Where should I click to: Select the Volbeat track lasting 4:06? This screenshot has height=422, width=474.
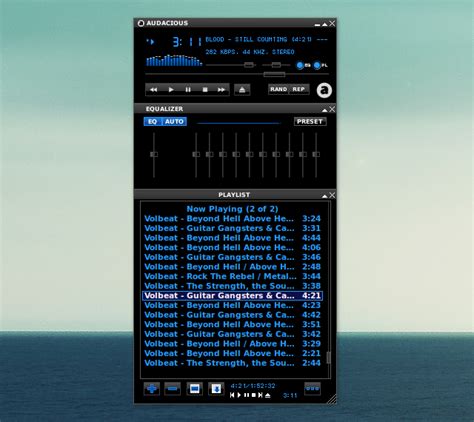pyautogui.click(x=232, y=248)
